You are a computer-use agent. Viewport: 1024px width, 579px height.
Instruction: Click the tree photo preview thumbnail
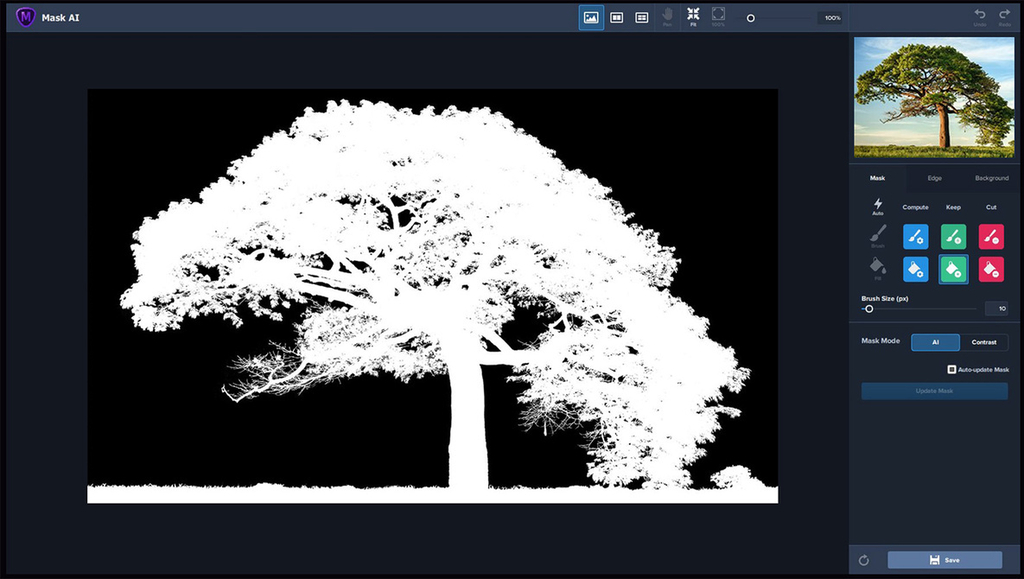point(934,97)
